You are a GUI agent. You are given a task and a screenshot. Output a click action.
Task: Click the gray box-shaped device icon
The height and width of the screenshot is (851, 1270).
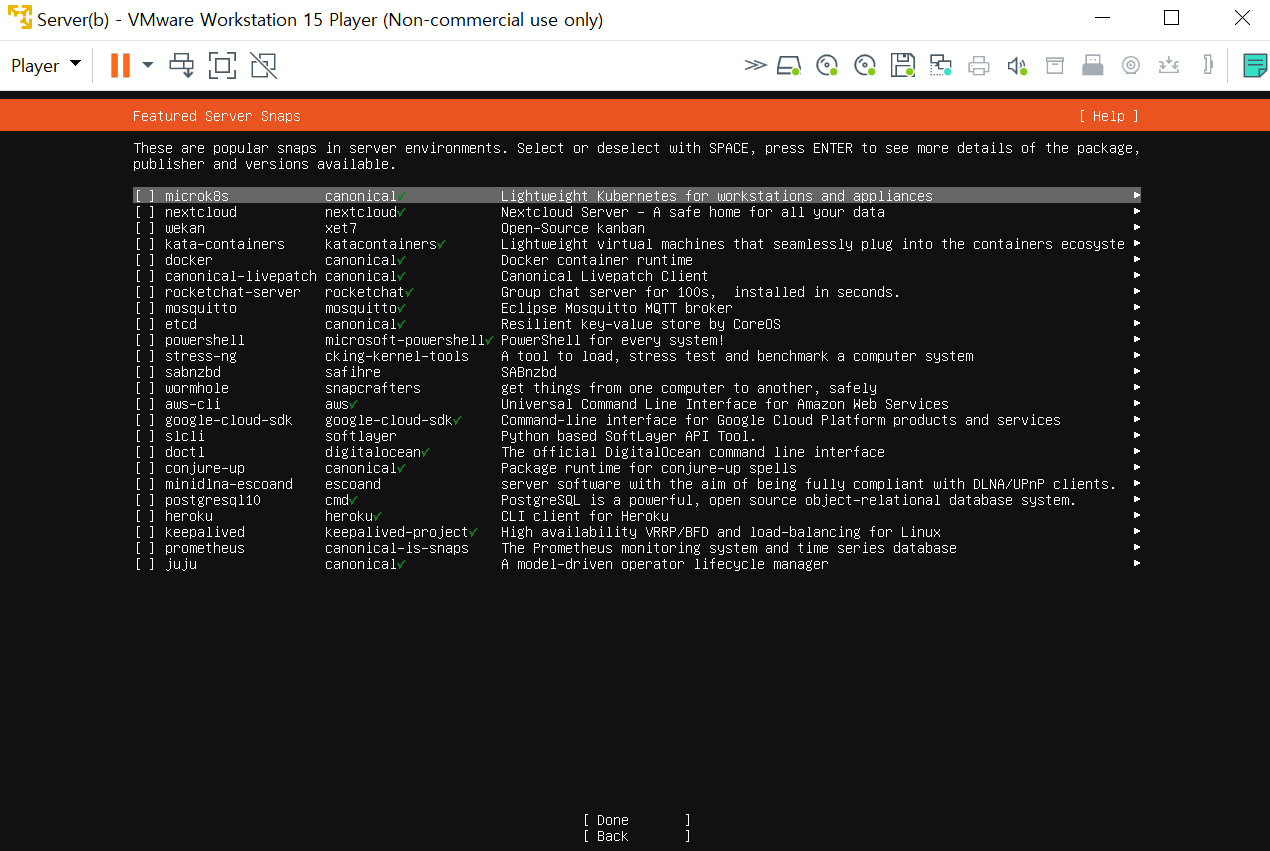coord(1055,66)
